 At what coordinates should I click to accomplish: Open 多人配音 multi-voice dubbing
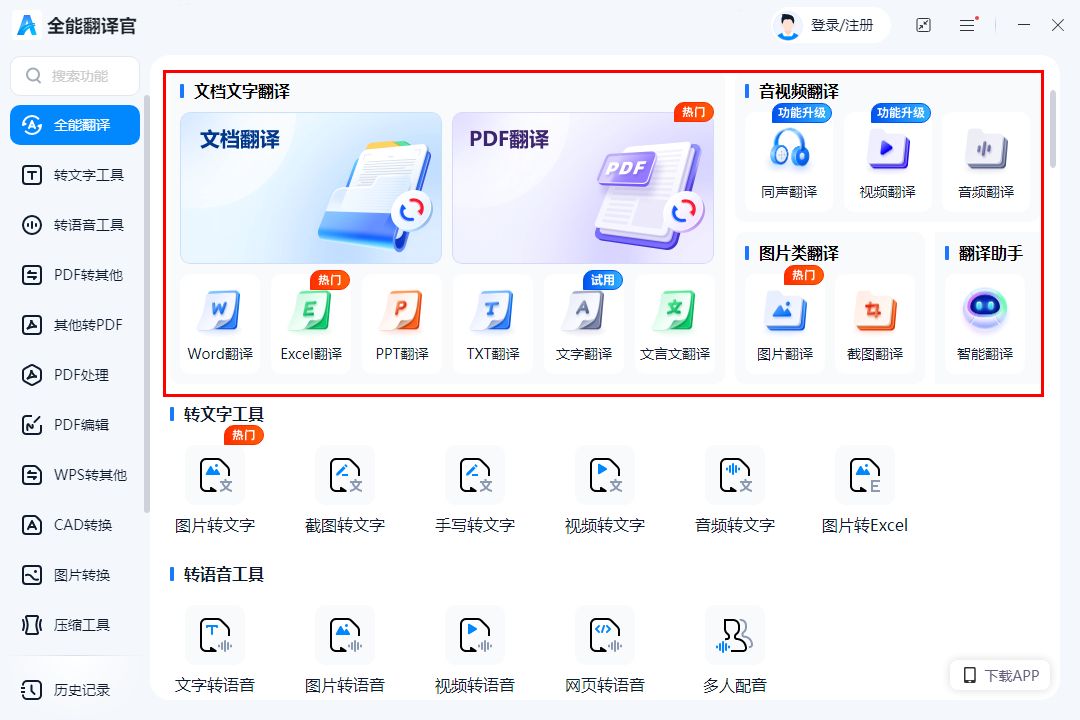pyautogui.click(x=735, y=650)
